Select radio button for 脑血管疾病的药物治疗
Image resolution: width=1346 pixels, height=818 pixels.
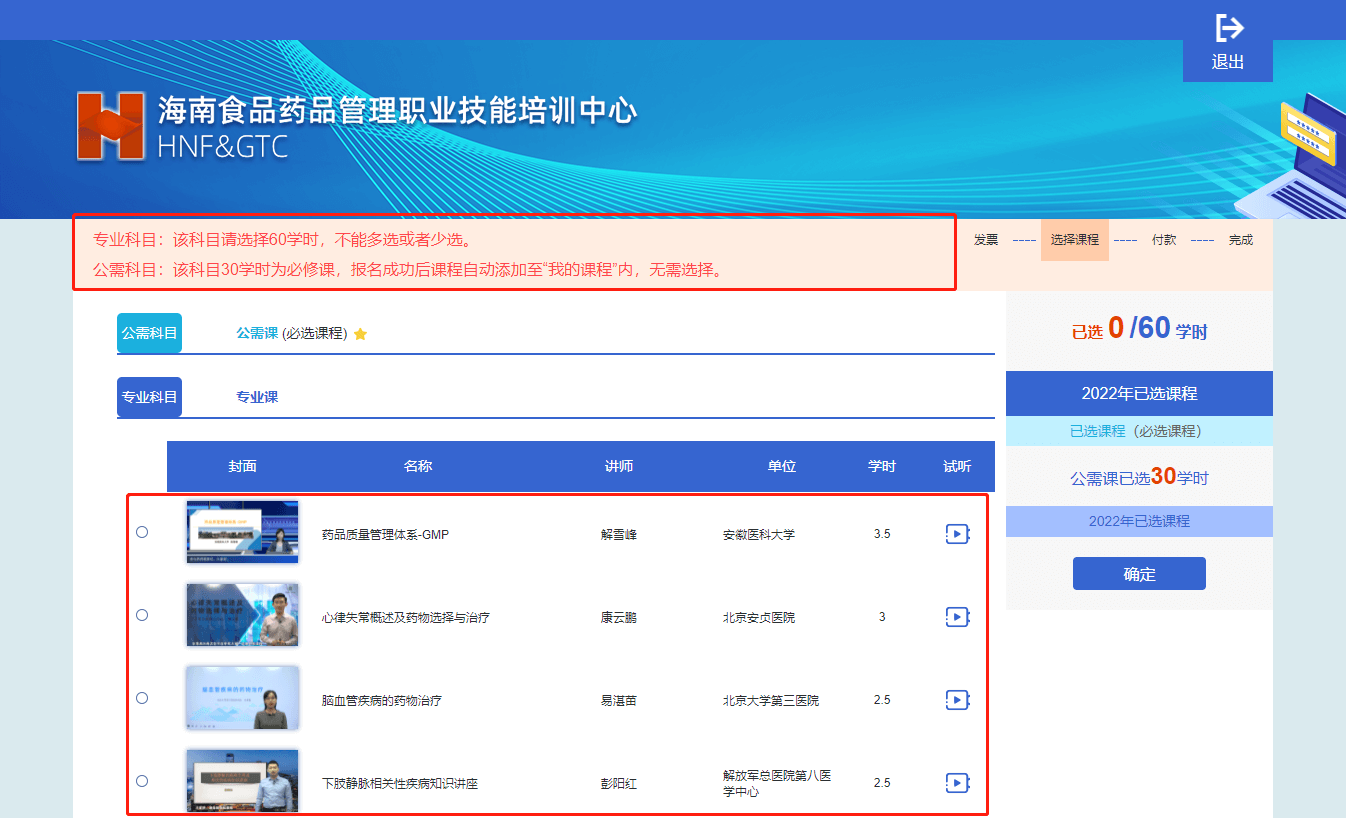coord(142,698)
